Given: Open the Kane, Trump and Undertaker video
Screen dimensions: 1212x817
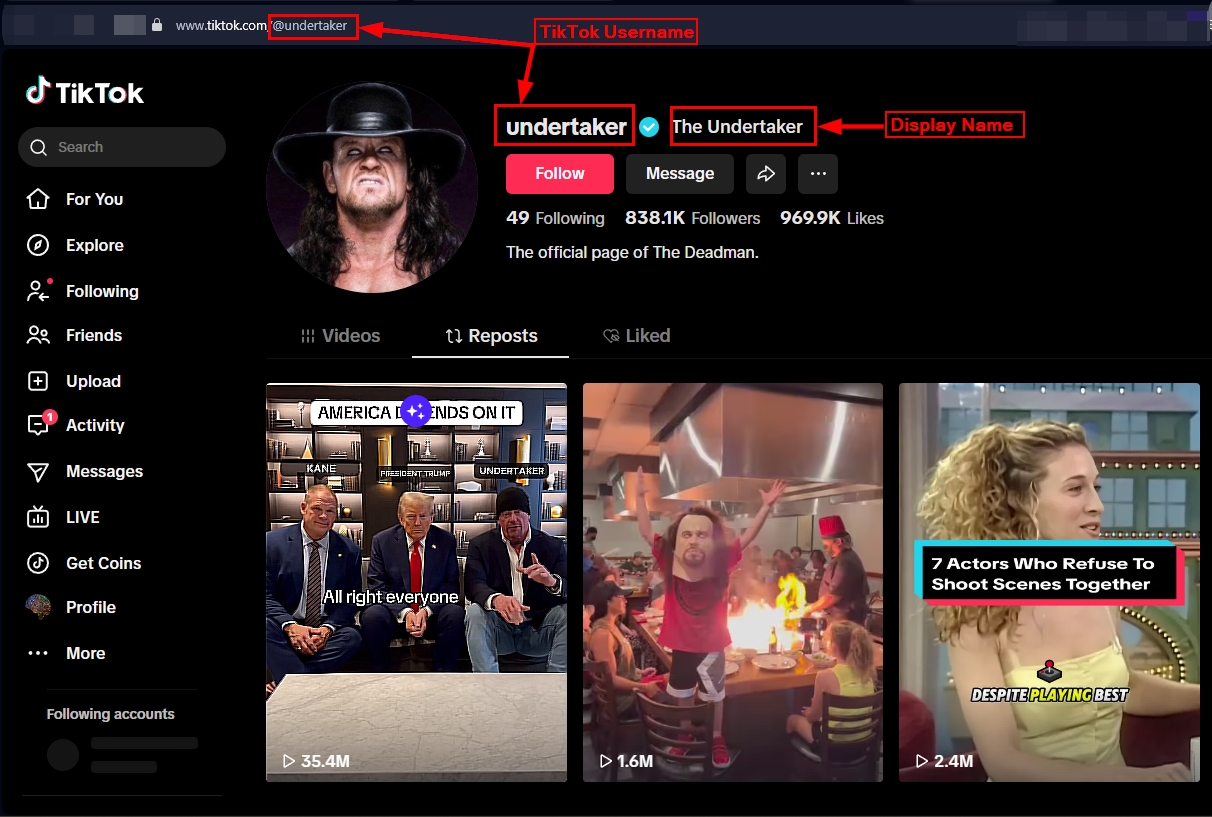Looking at the screenshot, I should click(x=416, y=582).
